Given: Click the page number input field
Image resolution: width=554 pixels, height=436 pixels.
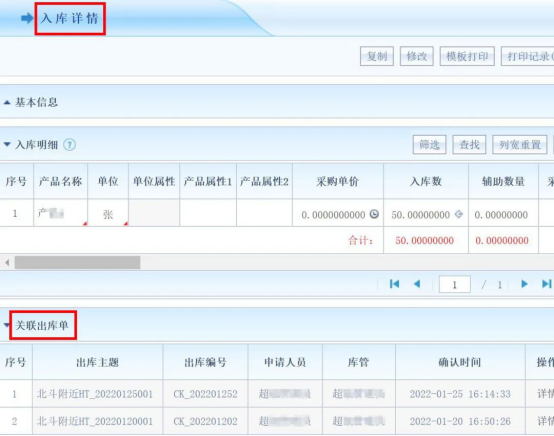Looking at the screenshot, I should tap(454, 284).
